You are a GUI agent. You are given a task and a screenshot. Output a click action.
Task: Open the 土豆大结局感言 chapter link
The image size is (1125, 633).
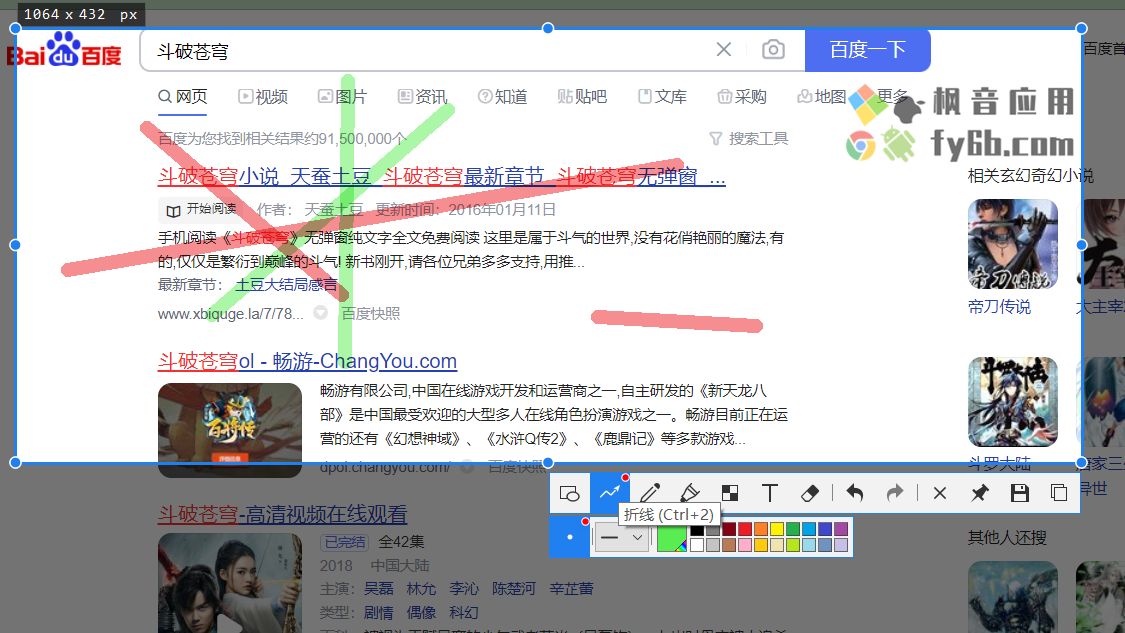coord(286,285)
